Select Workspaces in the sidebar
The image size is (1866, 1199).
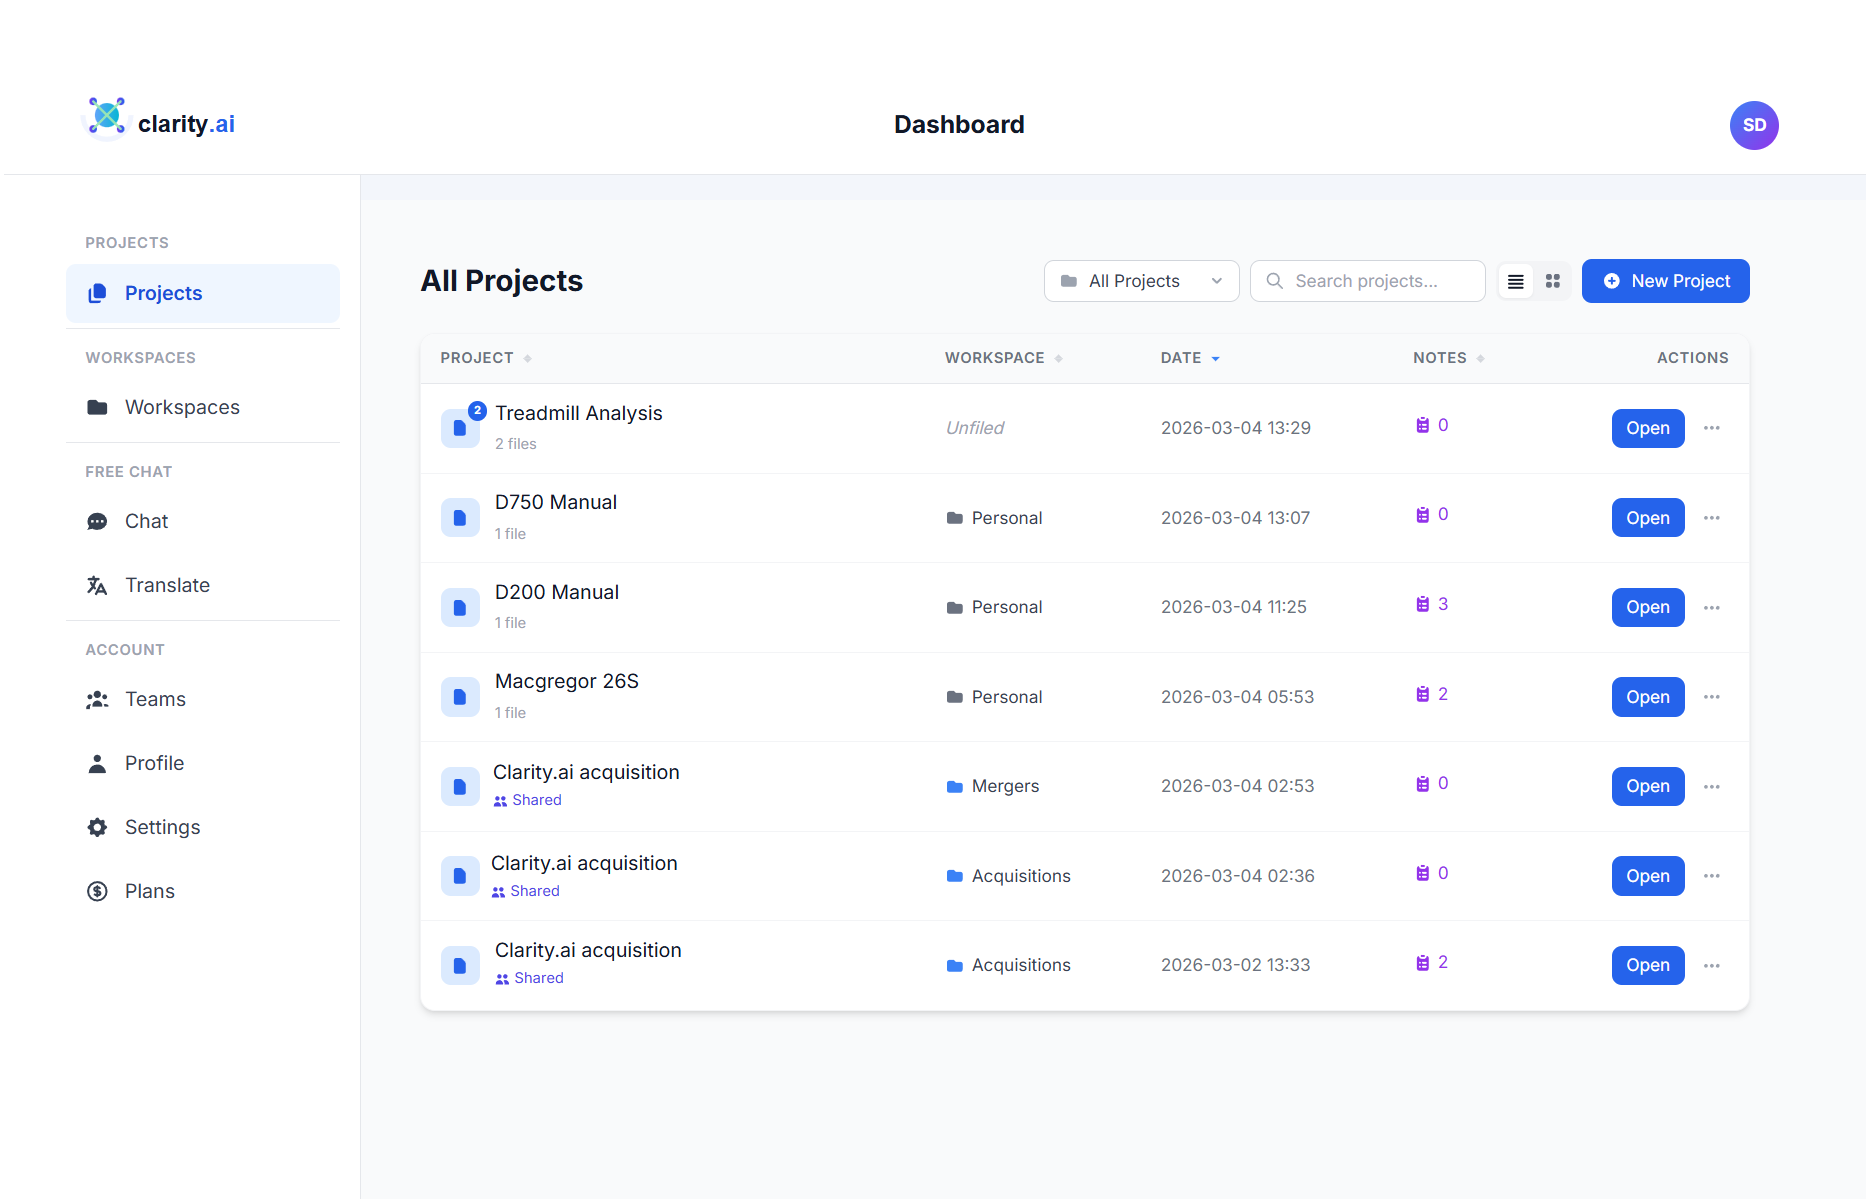(181, 407)
